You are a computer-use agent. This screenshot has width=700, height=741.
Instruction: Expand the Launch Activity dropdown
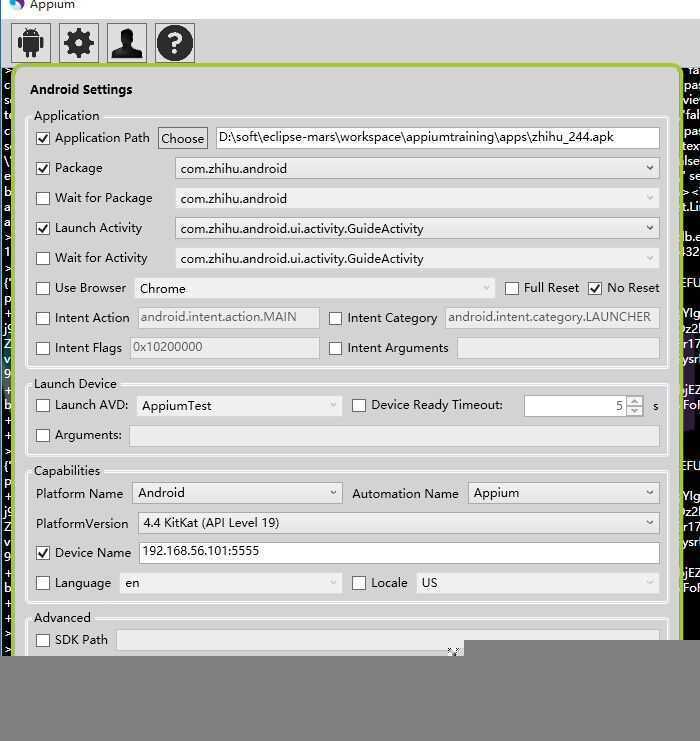click(x=417, y=228)
